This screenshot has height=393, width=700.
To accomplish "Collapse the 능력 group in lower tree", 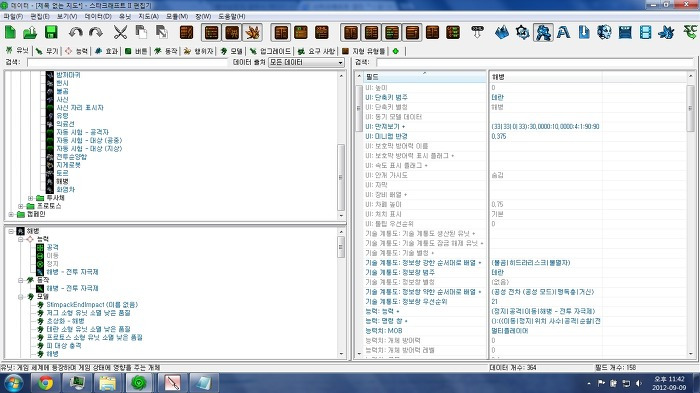I will [x=21, y=239].
